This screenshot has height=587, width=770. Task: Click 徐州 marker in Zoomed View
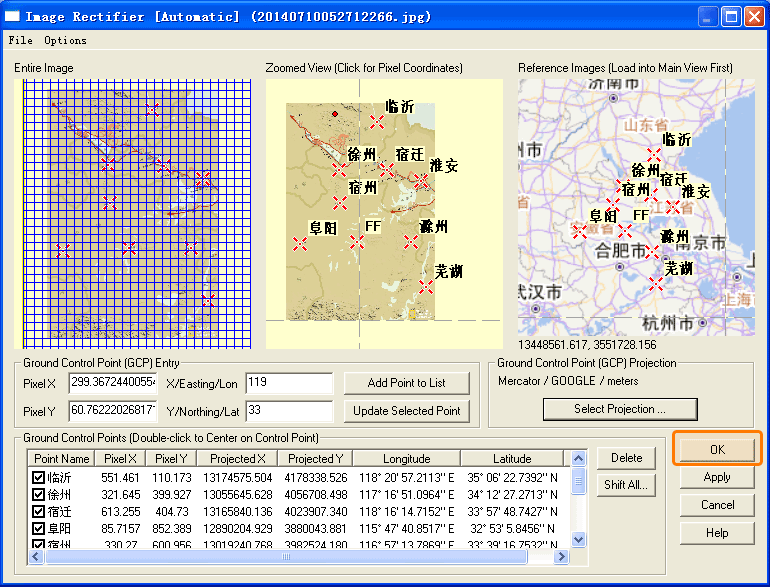[339, 170]
